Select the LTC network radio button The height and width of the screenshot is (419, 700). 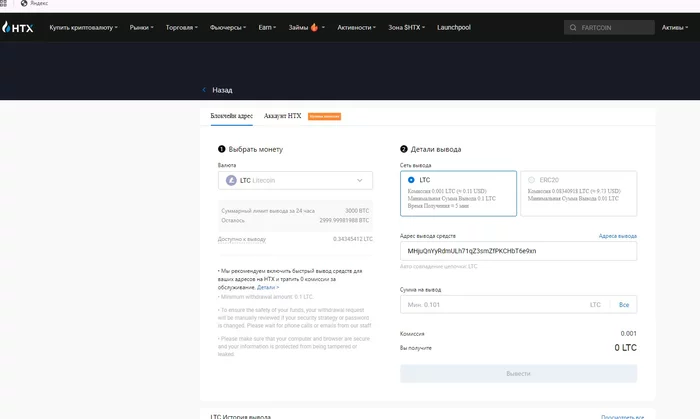pos(411,180)
